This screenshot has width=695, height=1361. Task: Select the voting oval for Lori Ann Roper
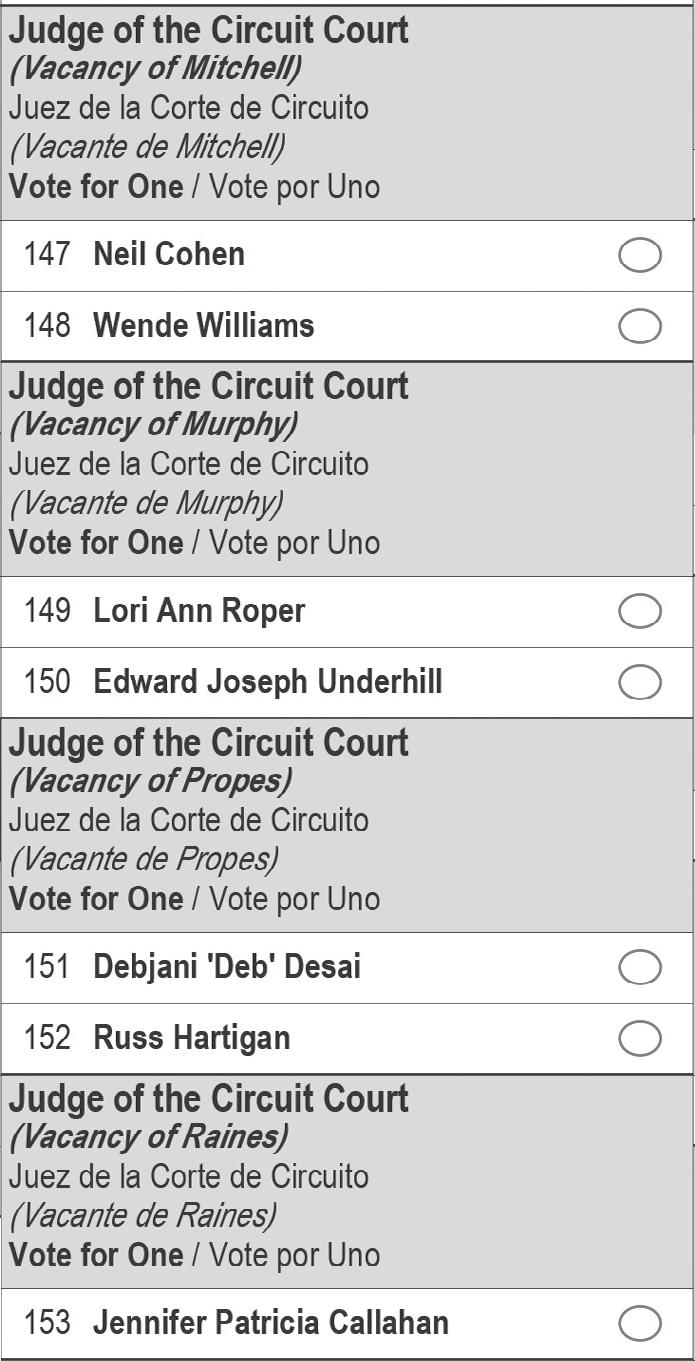(640, 611)
